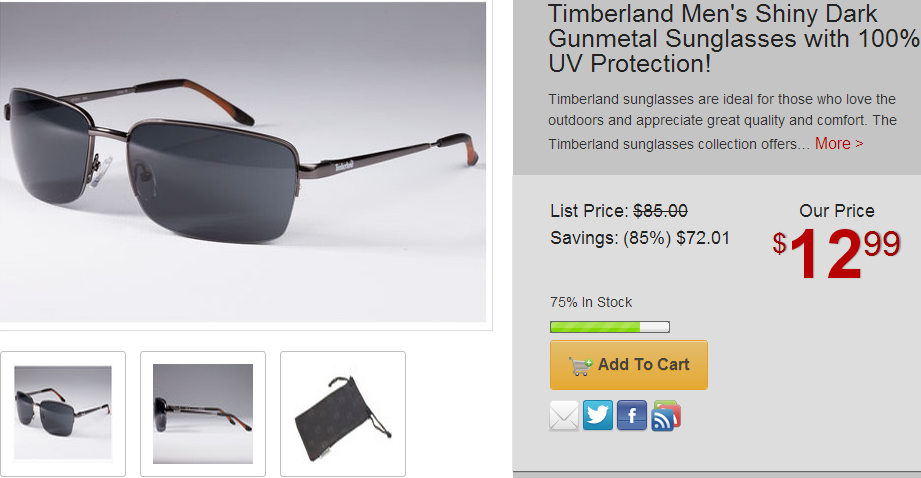
Task: Click the Timberland product description paragraph
Action: (x=722, y=121)
